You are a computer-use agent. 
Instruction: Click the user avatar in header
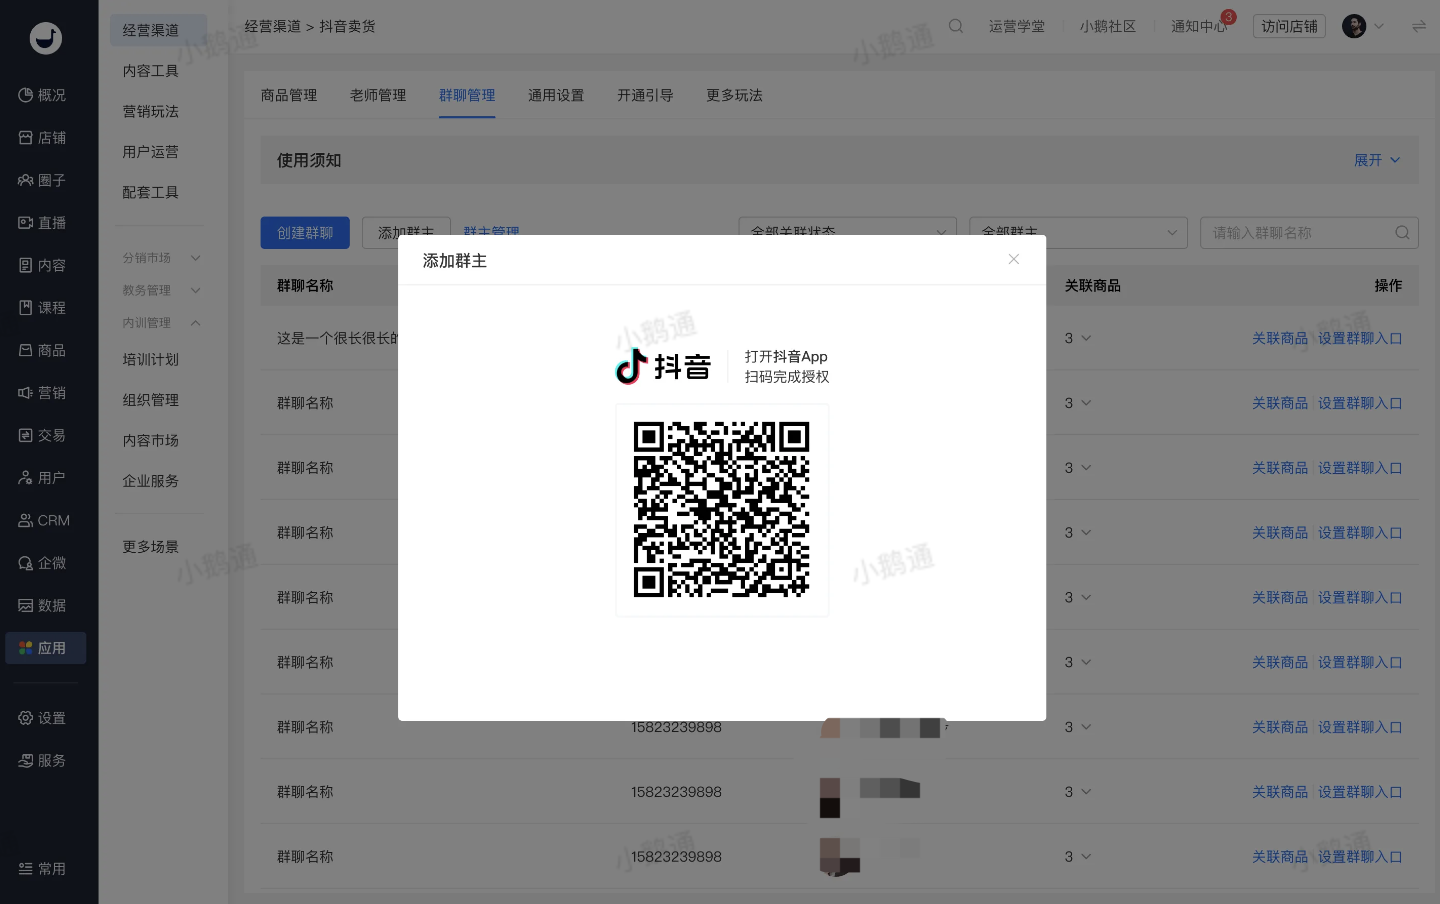(x=1354, y=26)
